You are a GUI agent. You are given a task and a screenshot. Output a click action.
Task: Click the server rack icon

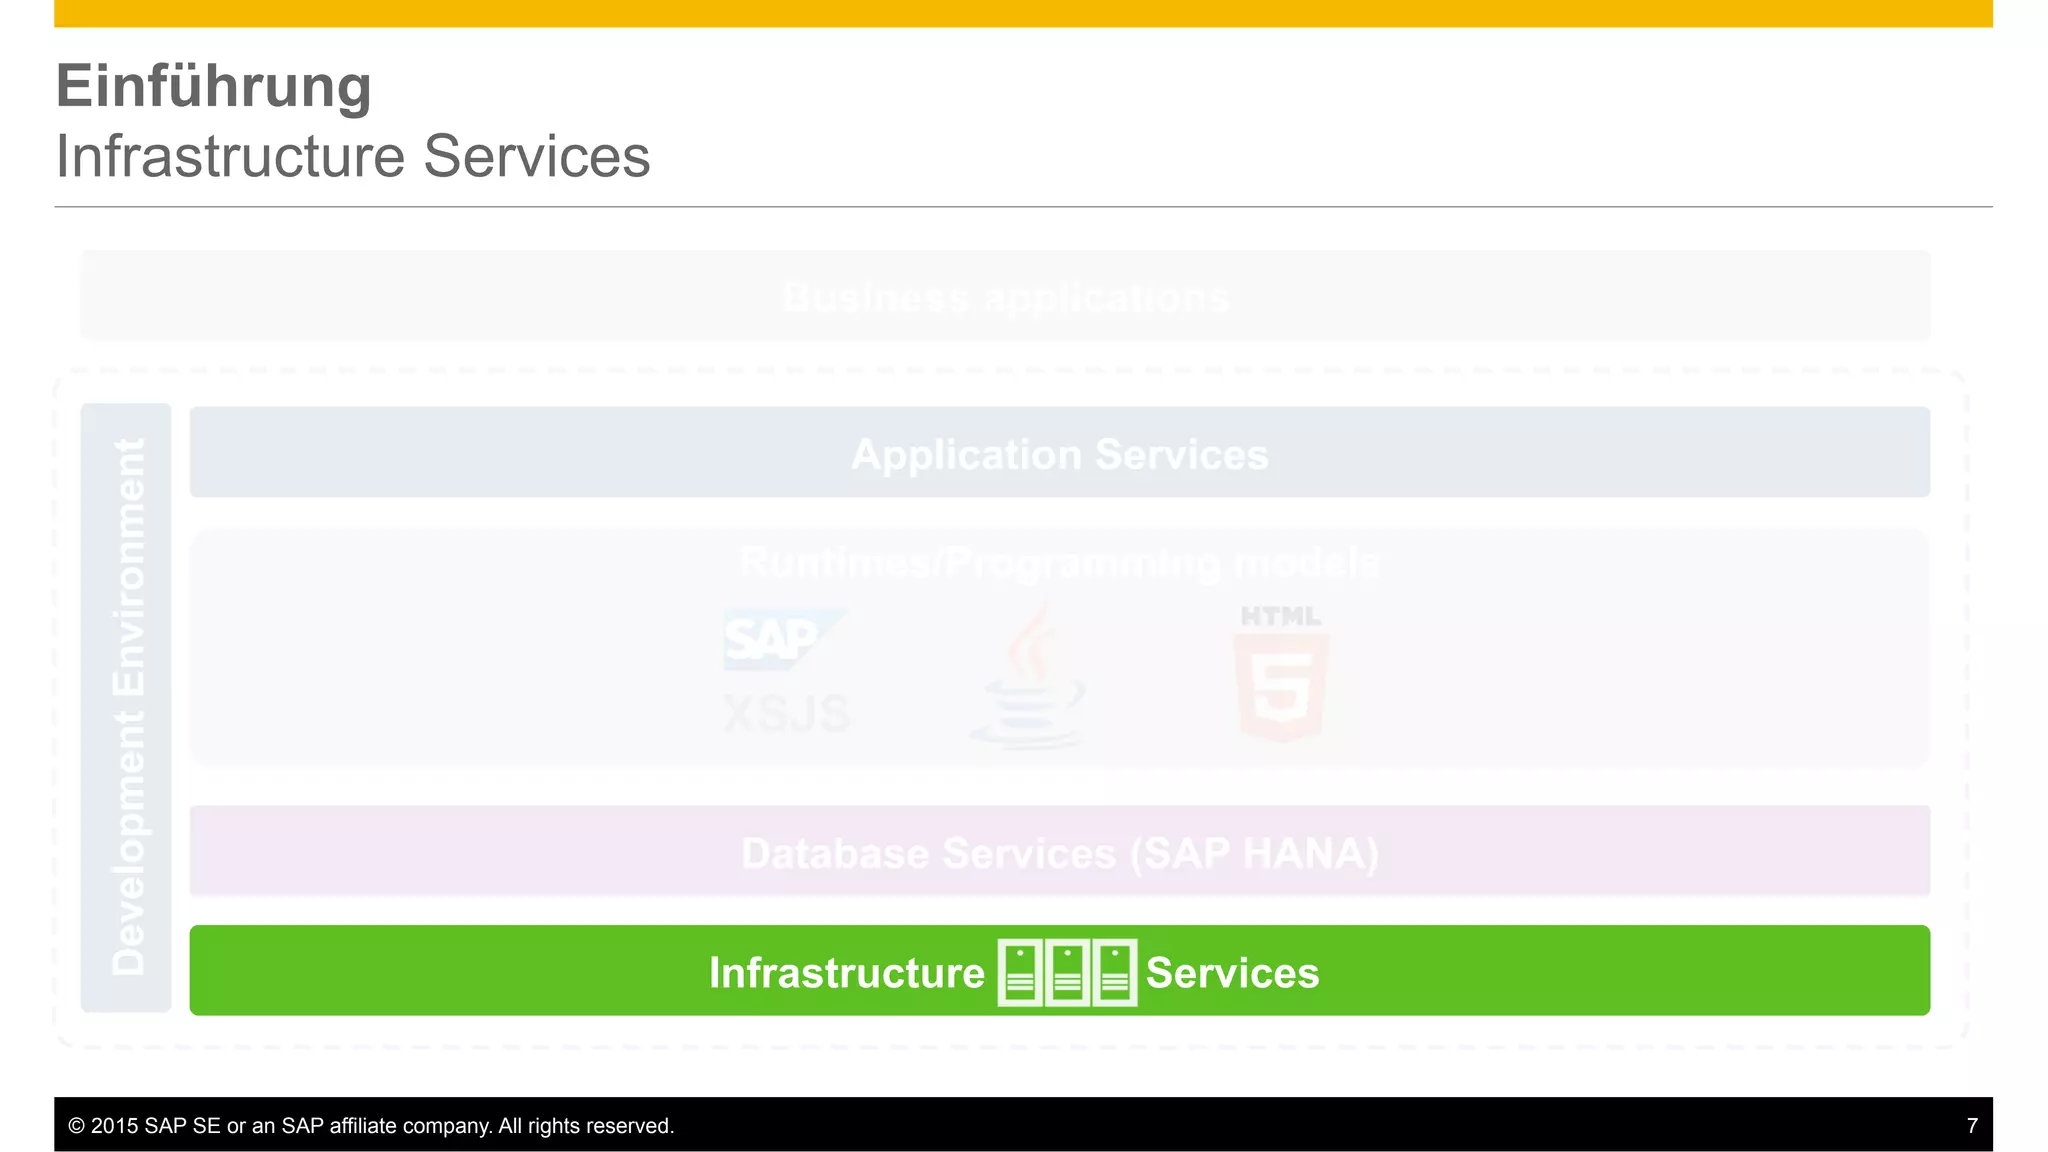pyautogui.click(x=1067, y=972)
